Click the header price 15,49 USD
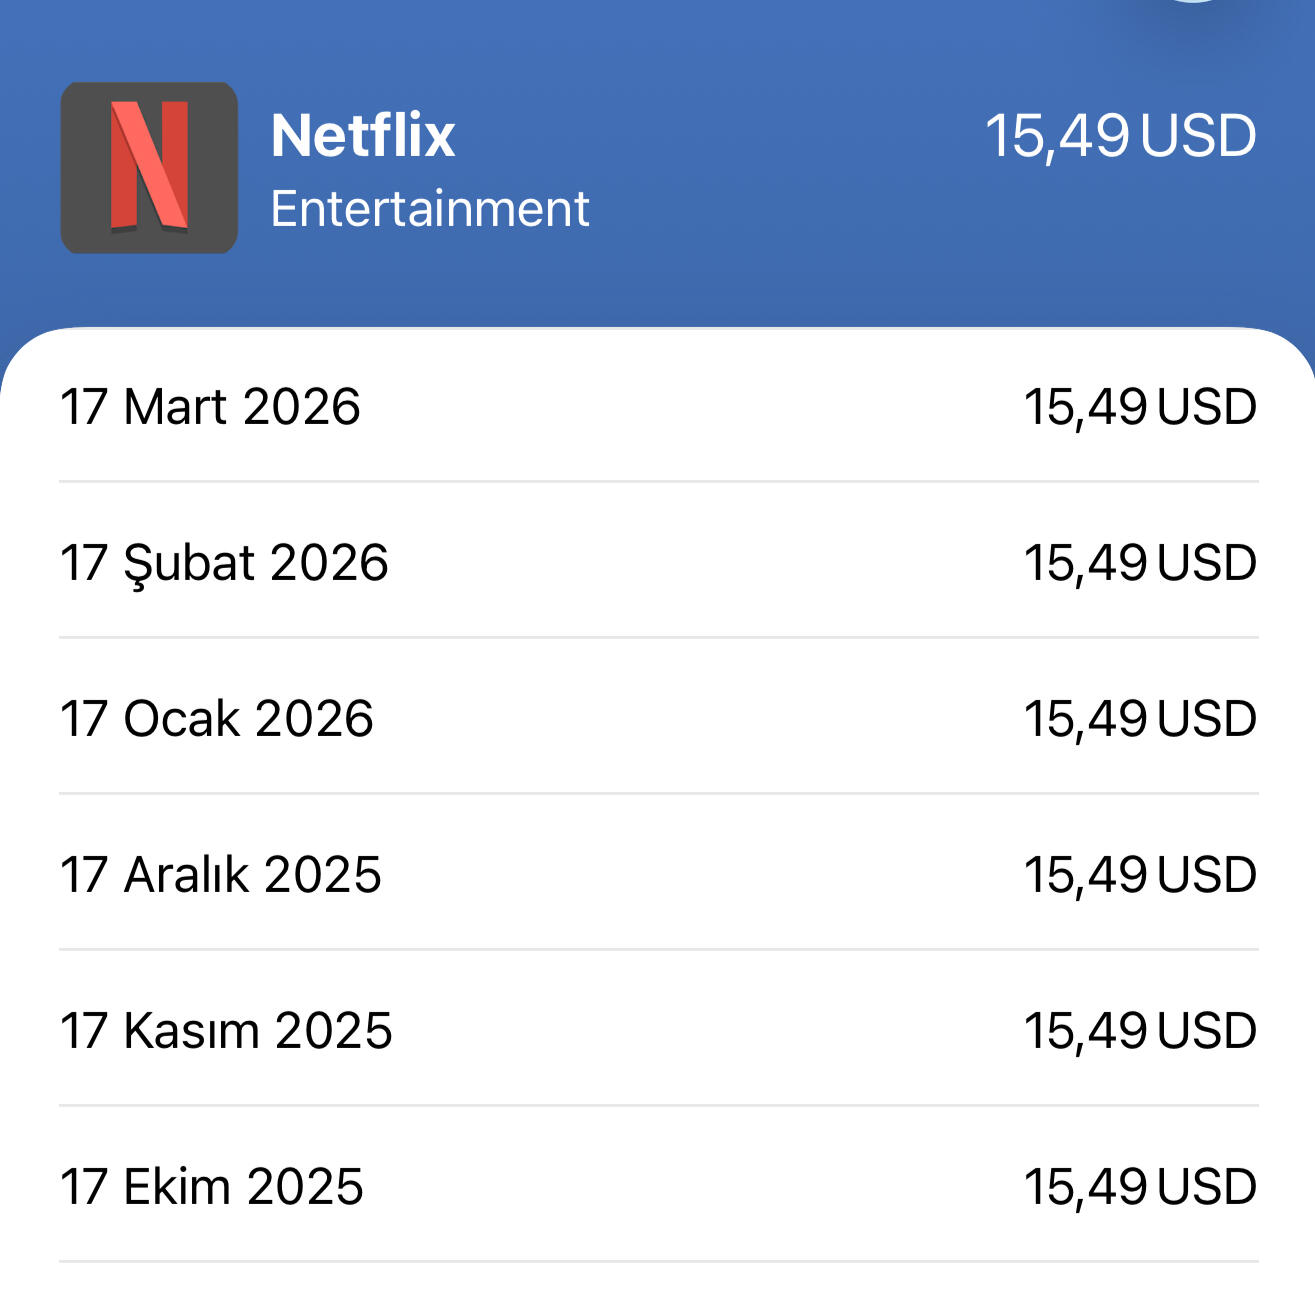The height and width of the screenshot is (1315, 1315). click(1120, 136)
